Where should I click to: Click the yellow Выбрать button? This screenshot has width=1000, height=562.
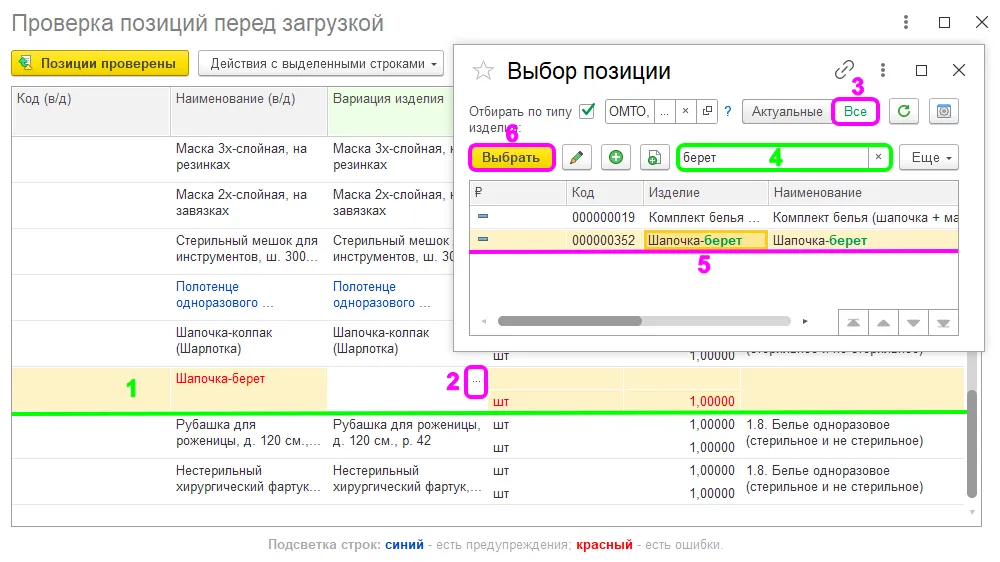click(511, 158)
